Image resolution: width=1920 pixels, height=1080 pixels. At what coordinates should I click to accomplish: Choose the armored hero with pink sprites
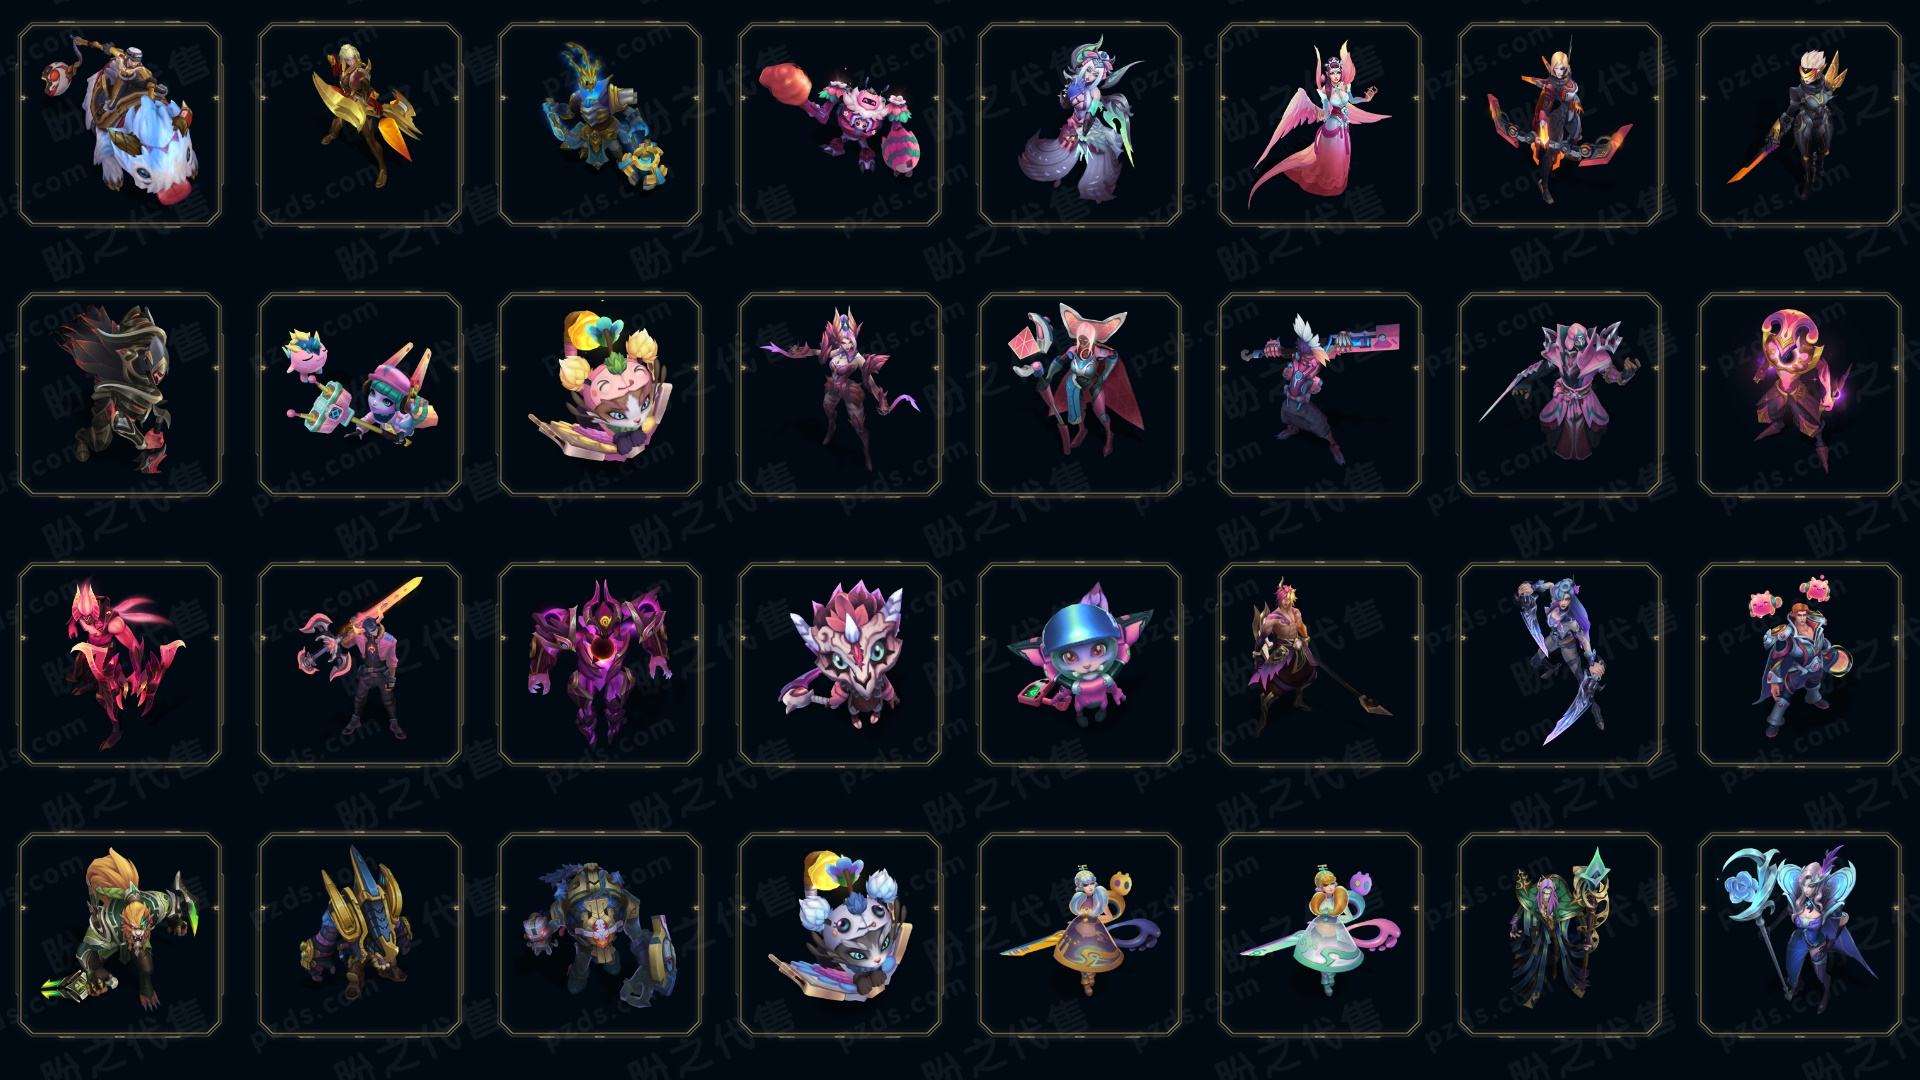pos(1800,664)
